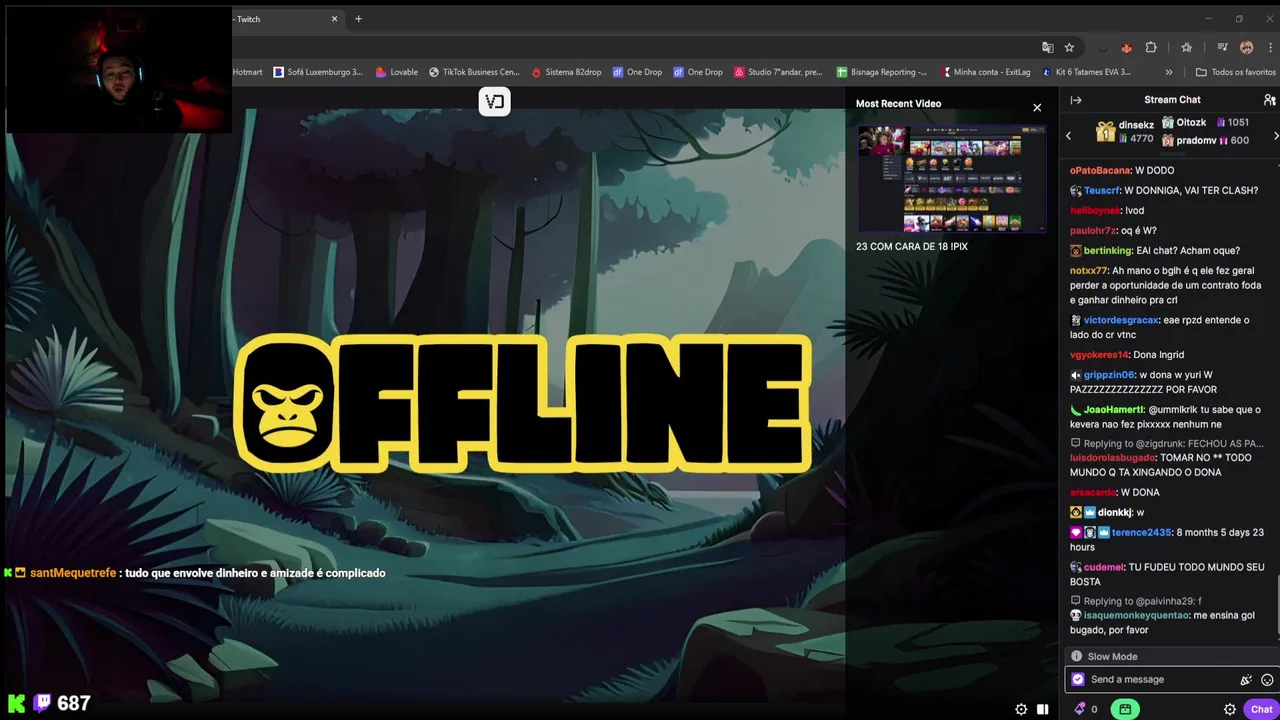Click username notxx77 in chat

point(1089,271)
